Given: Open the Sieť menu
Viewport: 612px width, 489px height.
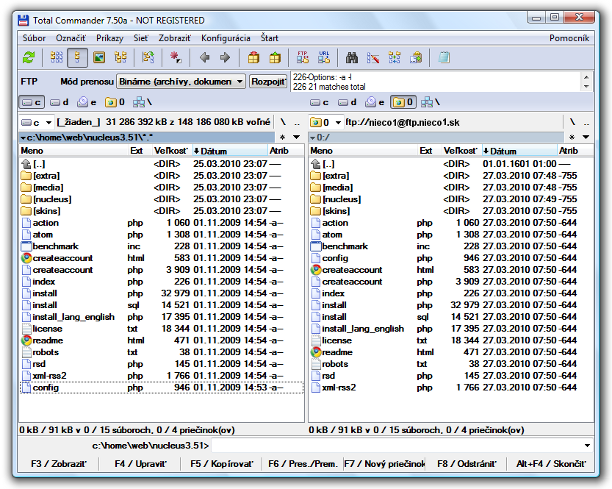Looking at the screenshot, I should point(141,38).
